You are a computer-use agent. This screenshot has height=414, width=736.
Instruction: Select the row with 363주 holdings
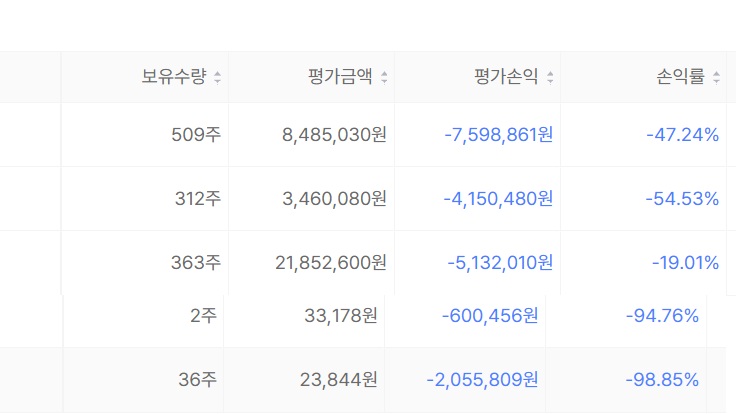[x=368, y=263]
